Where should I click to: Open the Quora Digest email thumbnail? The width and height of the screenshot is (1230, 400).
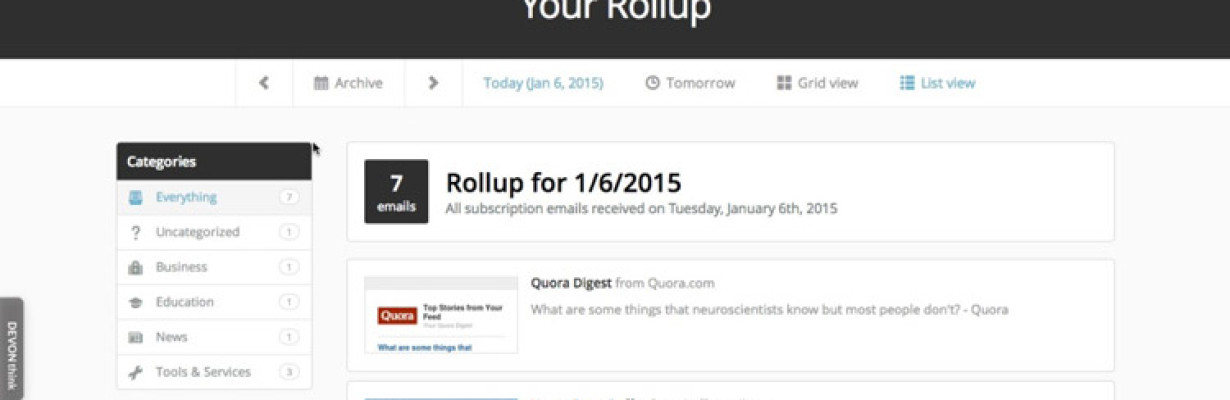pyautogui.click(x=441, y=315)
